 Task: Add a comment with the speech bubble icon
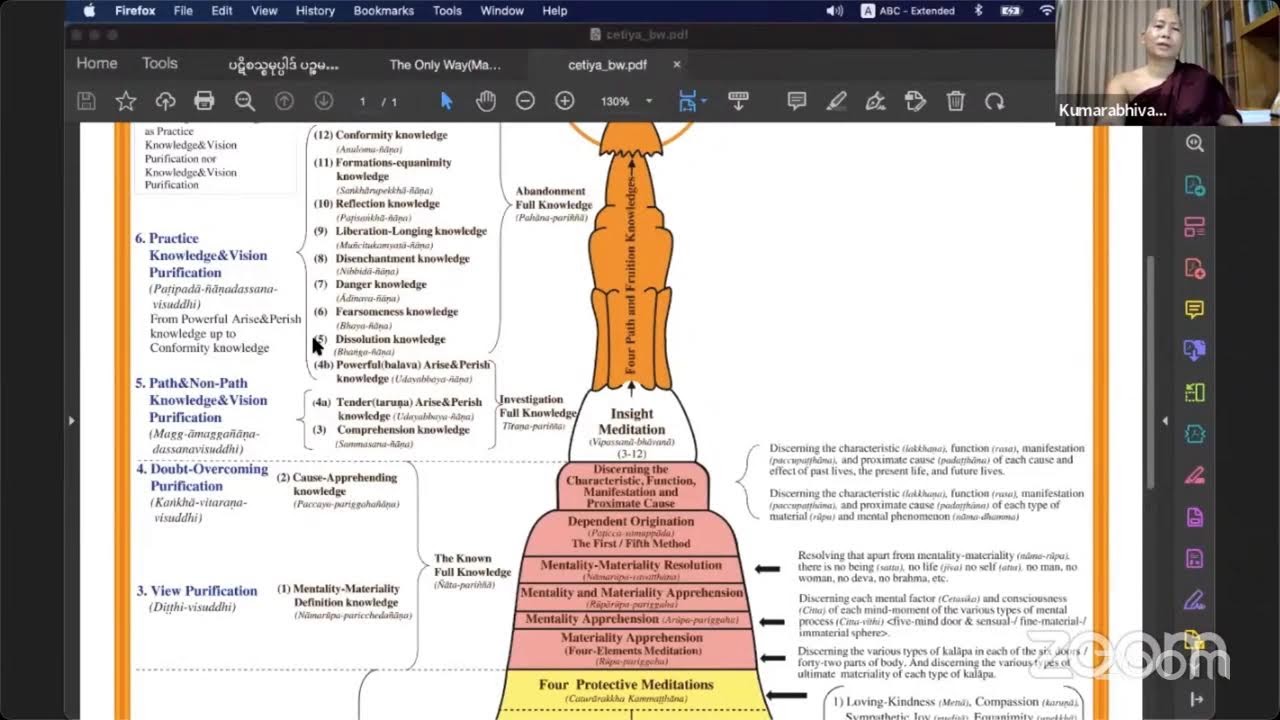pyautogui.click(x=797, y=101)
